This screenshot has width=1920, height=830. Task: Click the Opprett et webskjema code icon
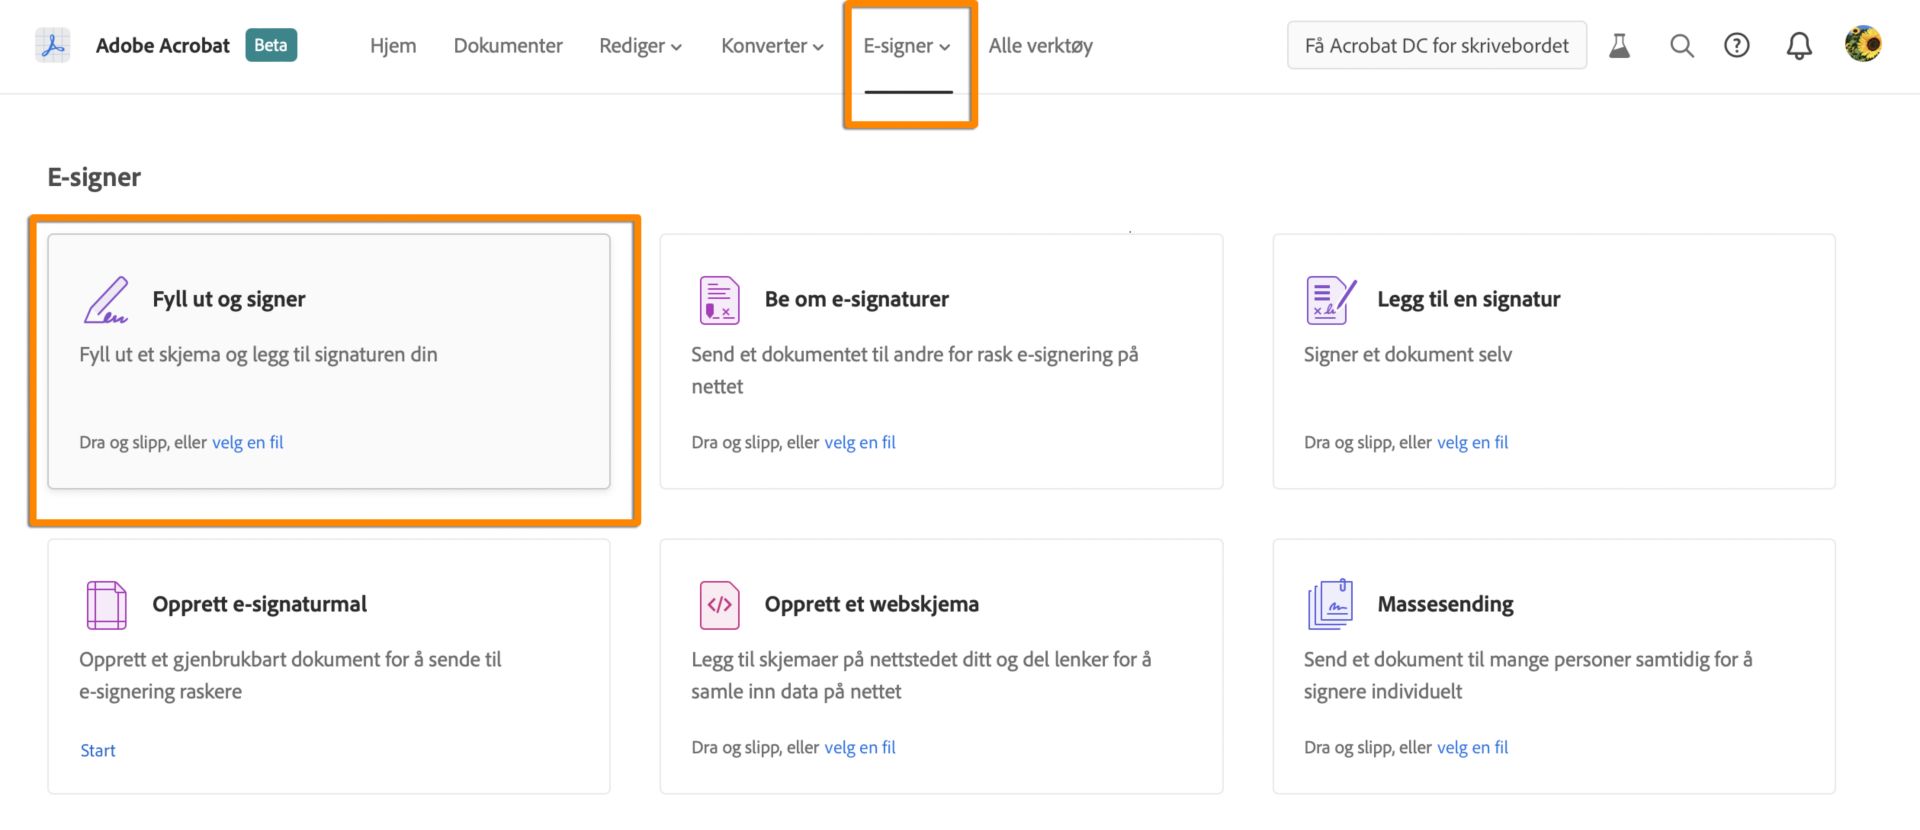(x=719, y=605)
